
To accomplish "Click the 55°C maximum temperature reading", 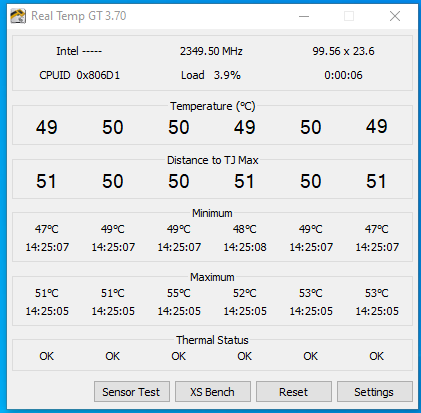I will coord(179,293).
